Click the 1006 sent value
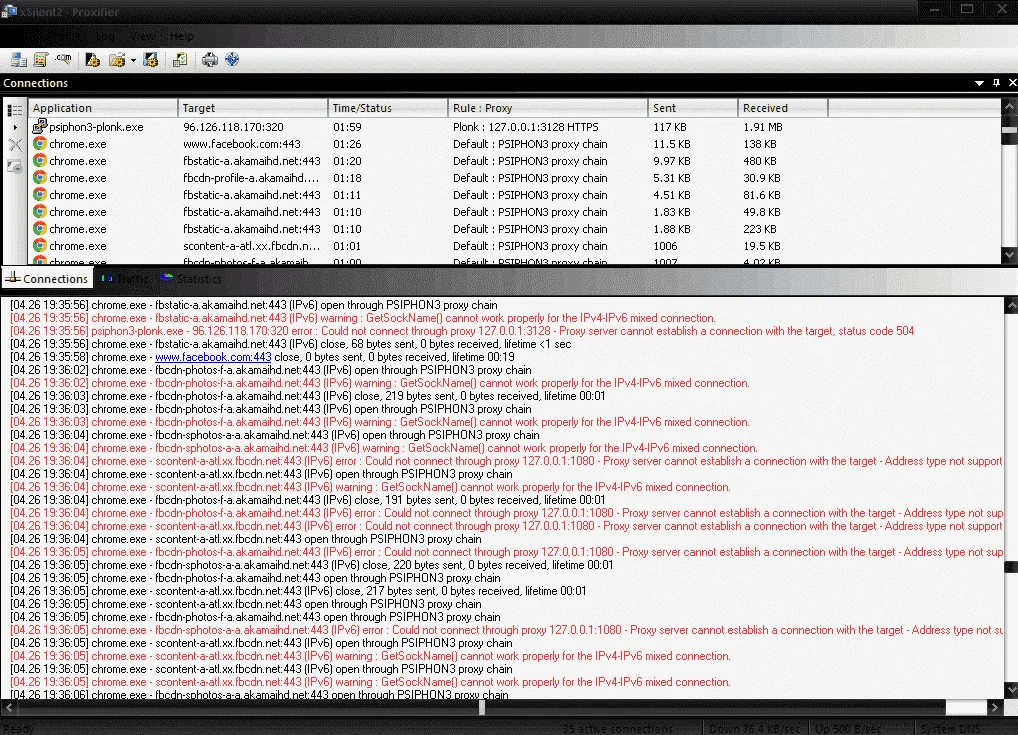The width and height of the screenshot is (1018, 735). (665, 246)
